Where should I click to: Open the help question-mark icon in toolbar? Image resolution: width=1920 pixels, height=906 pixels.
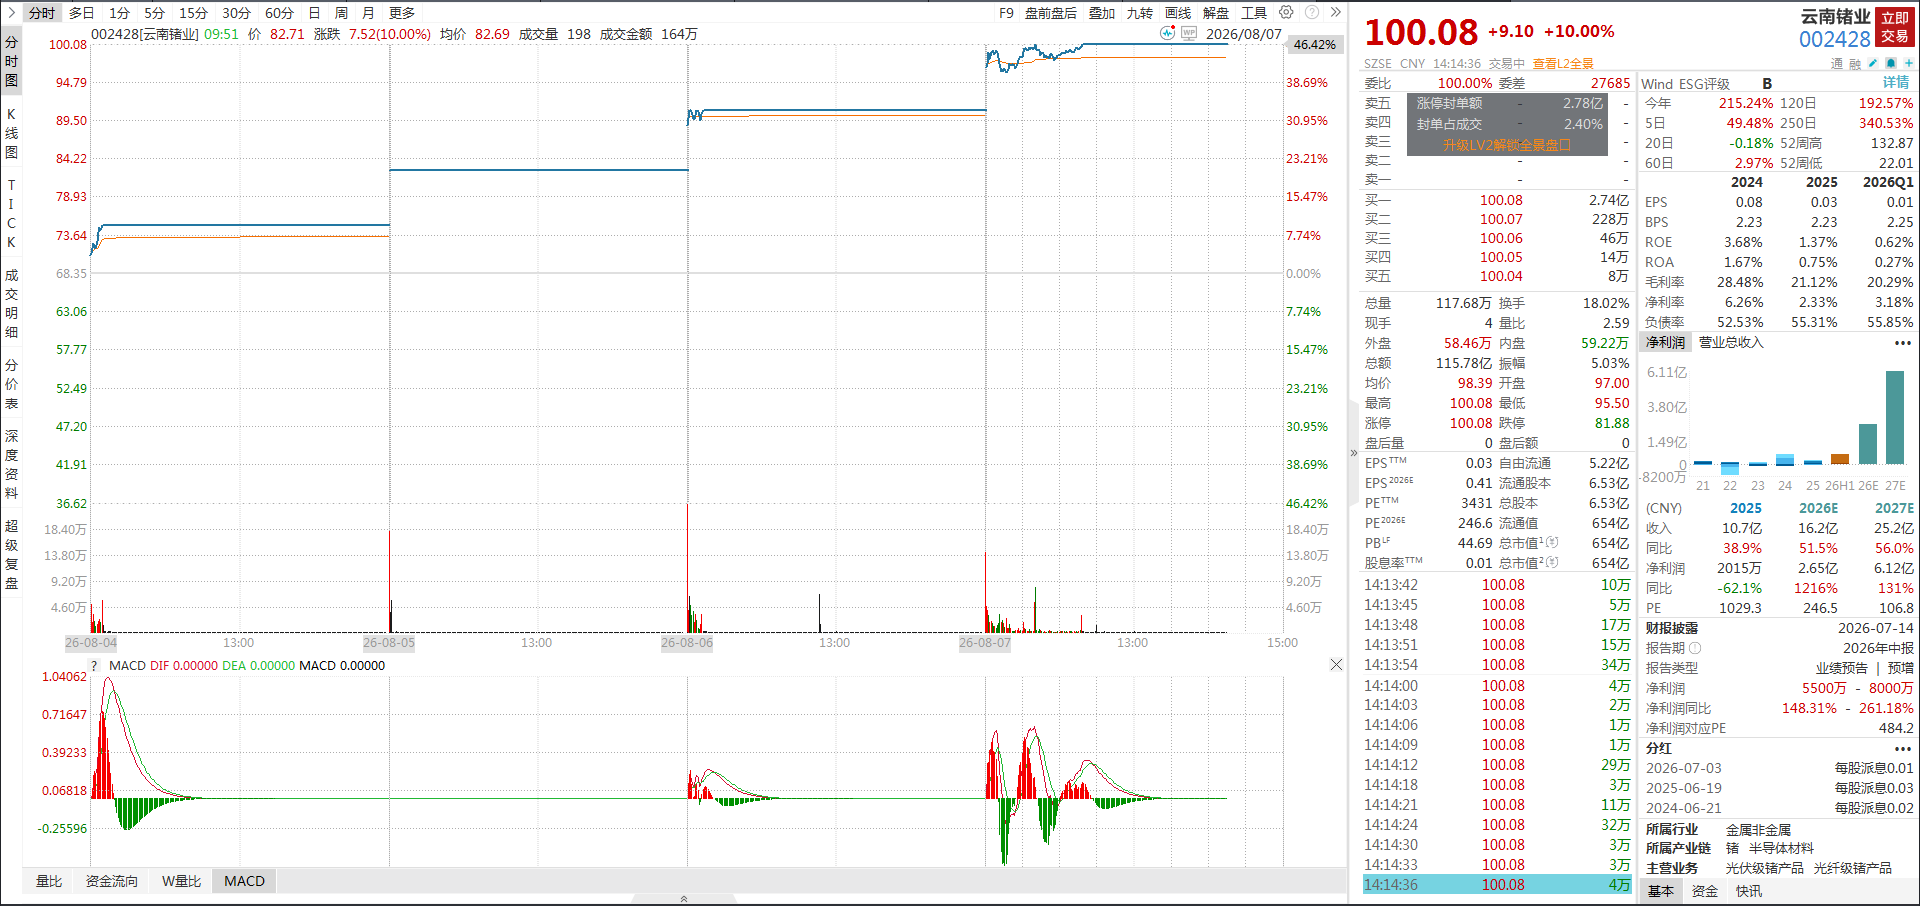click(x=1311, y=13)
